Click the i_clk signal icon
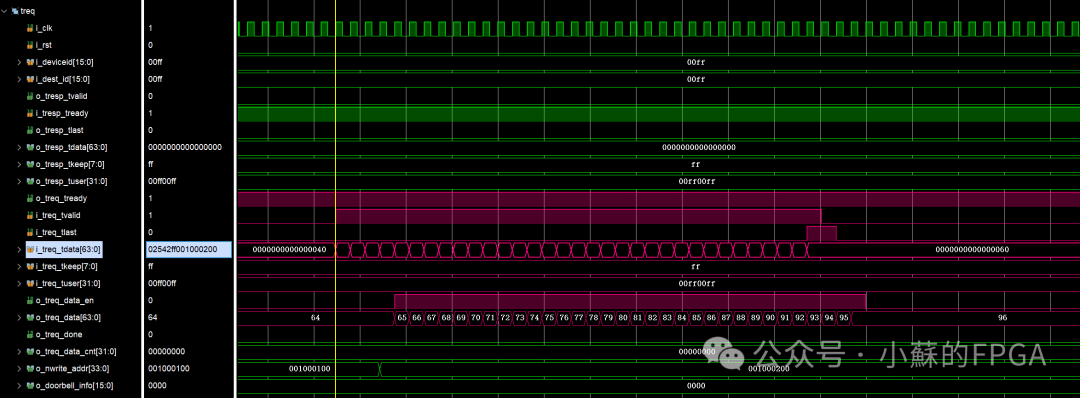The image size is (1080, 398). coord(30,28)
